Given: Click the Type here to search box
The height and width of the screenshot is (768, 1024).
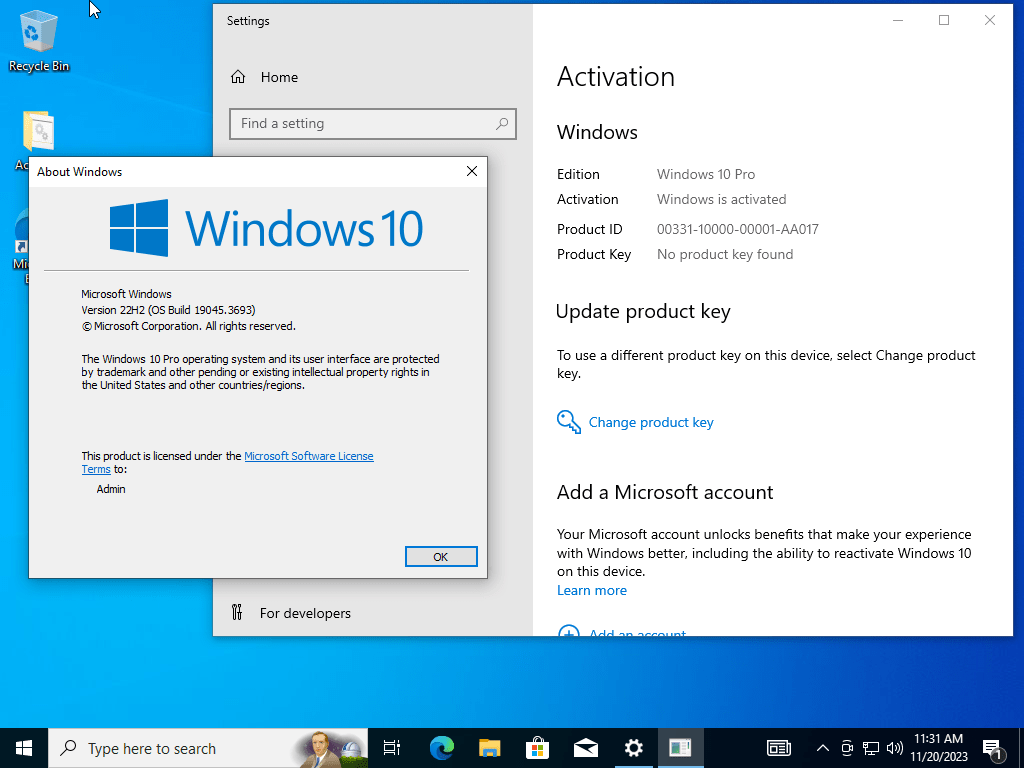Looking at the screenshot, I should pyautogui.click(x=208, y=748).
